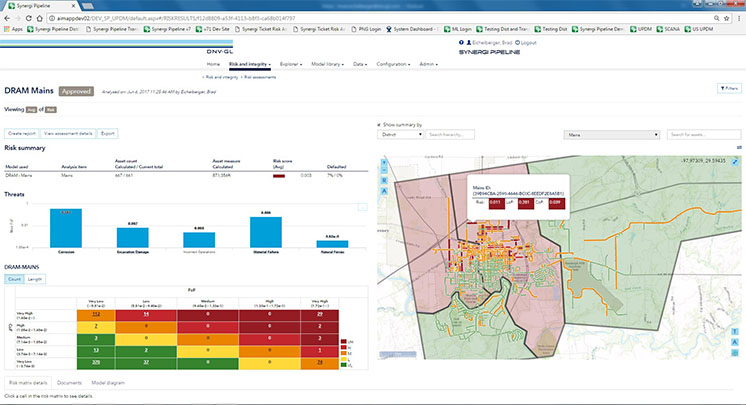Viewport: 746px width, 405px height.
Task: Click View assessment details button
Action: [69, 132]
